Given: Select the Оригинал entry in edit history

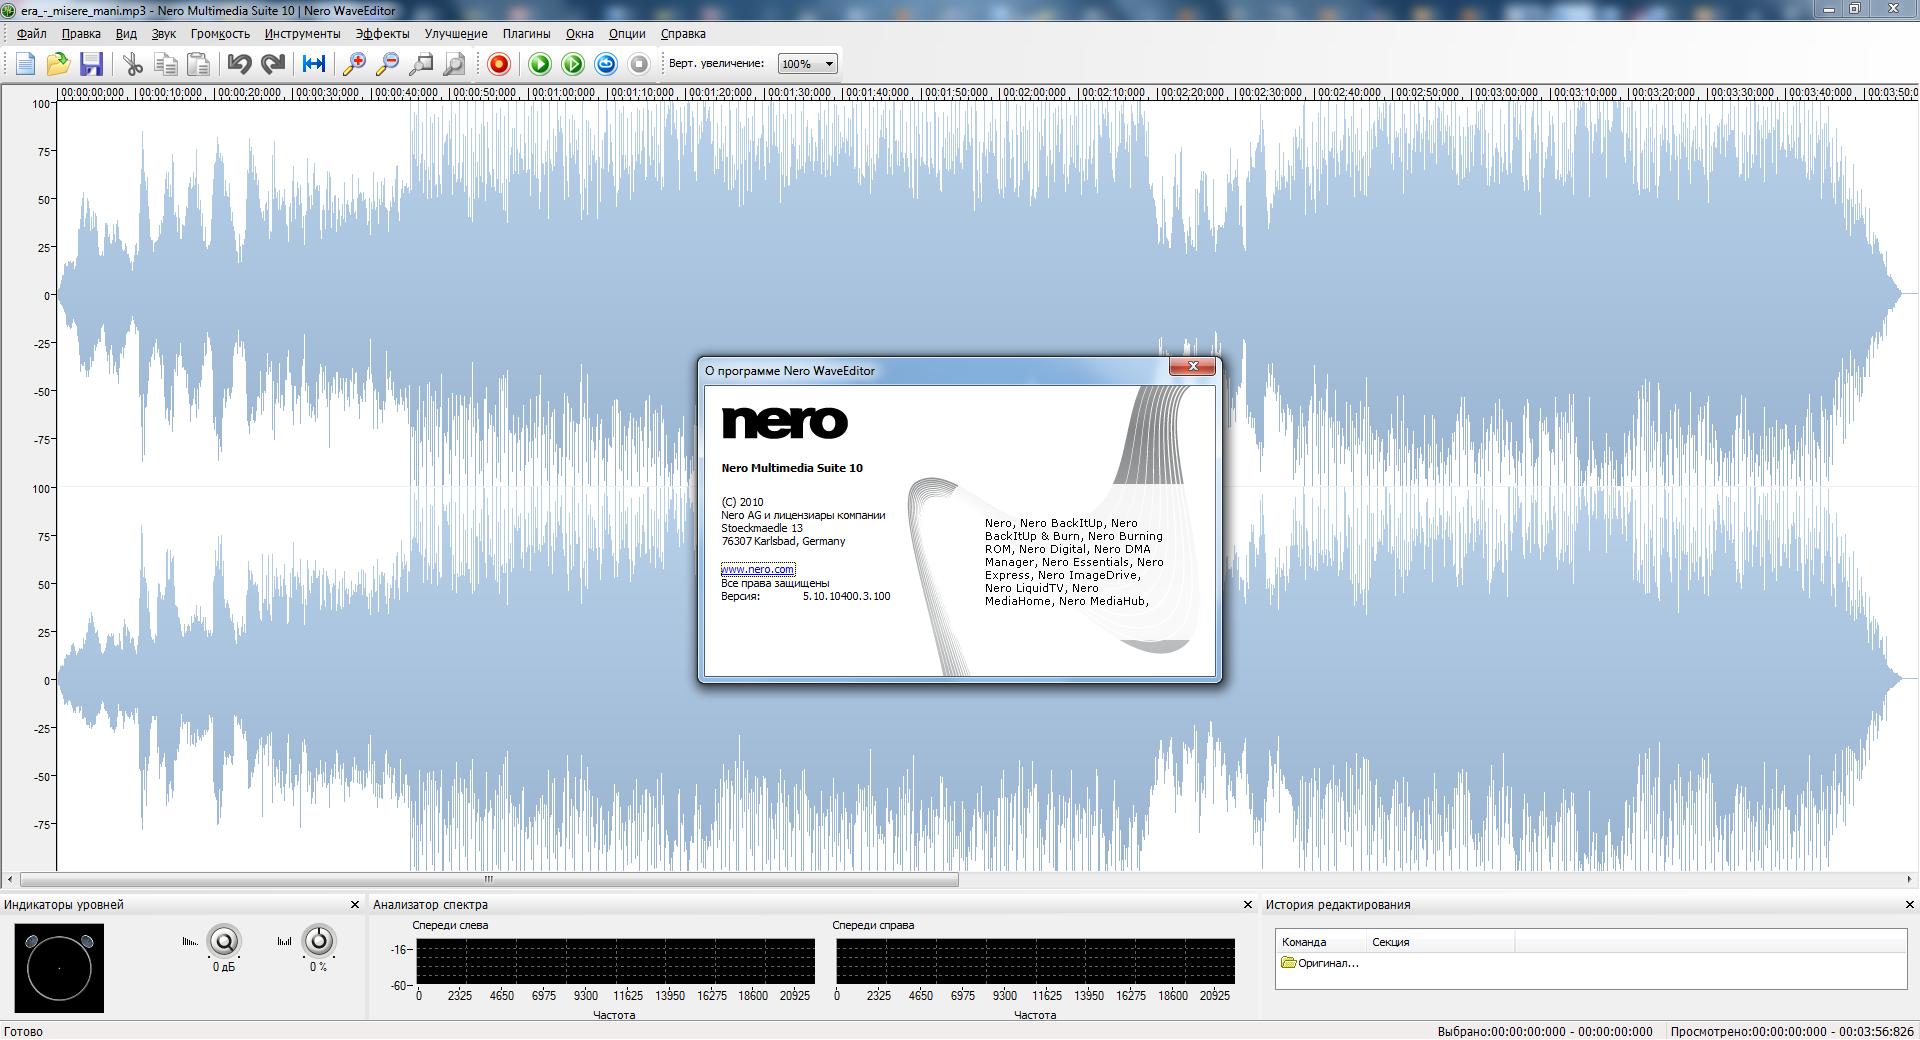Looking at the screenshot, I should [1327, 963].
